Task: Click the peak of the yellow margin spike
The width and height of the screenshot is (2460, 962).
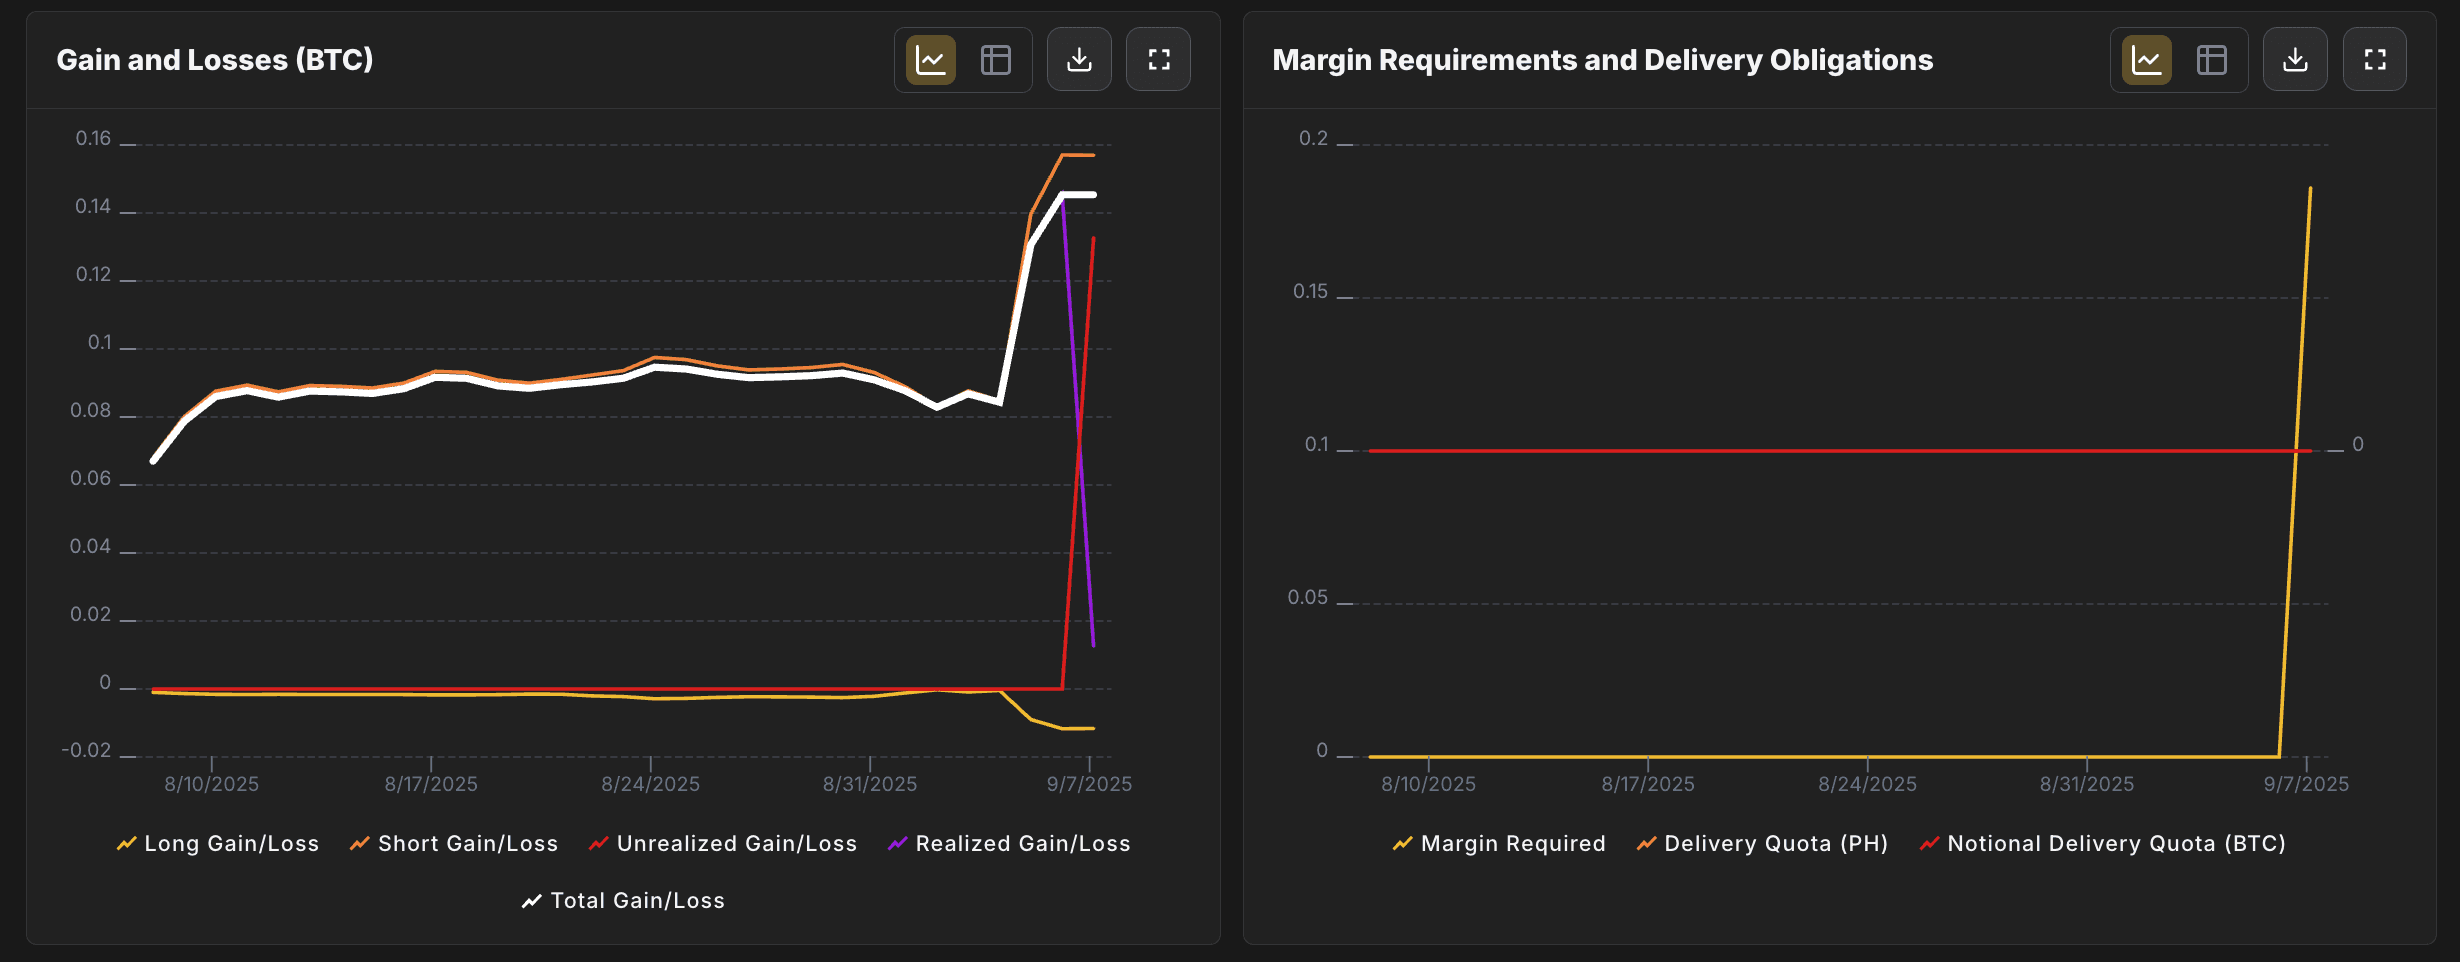Action: 2311,188
